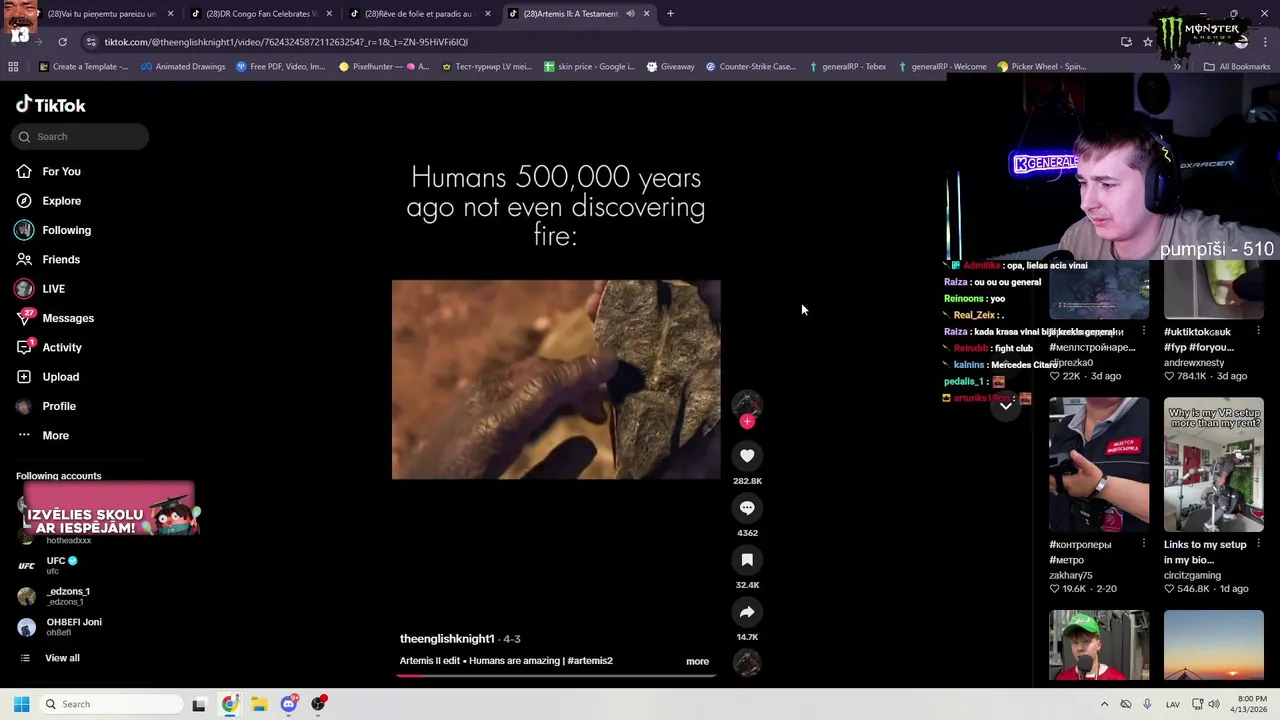1280x720 pixels.
Task: Open theenglishknight1 creator profile link
Action: (447, 639)
